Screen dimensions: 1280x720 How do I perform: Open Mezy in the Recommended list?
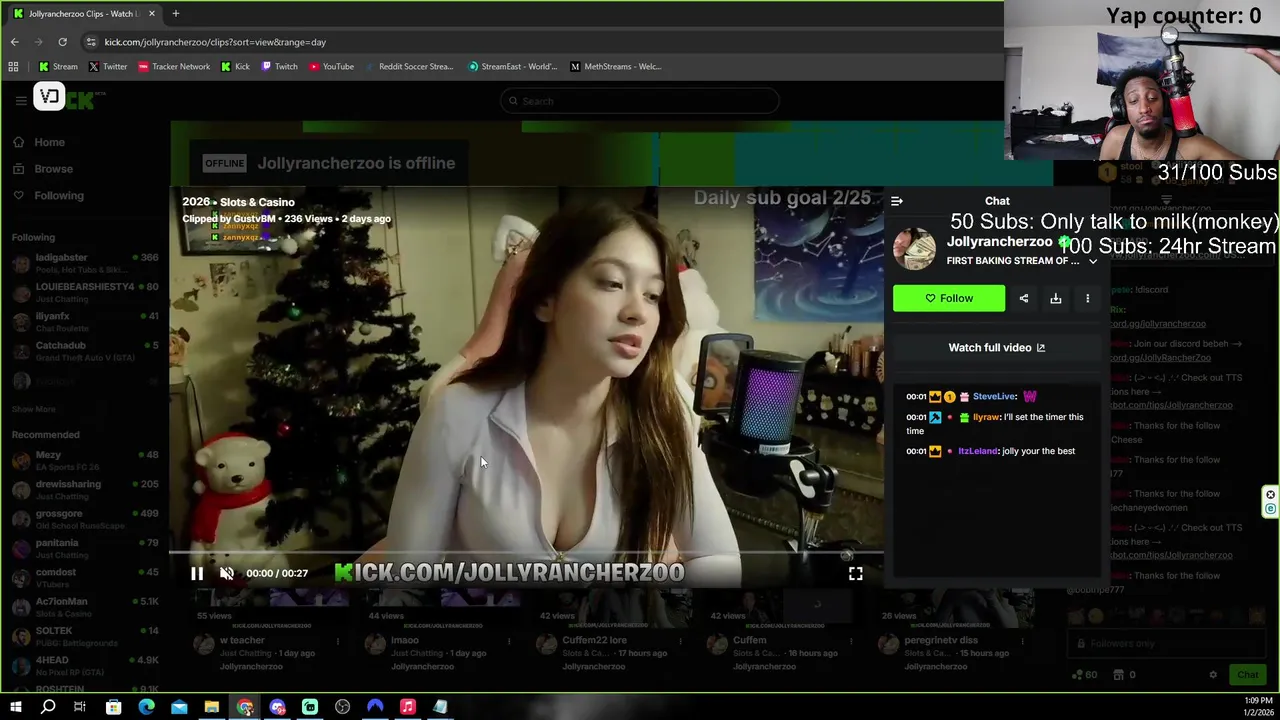(85, 460)
